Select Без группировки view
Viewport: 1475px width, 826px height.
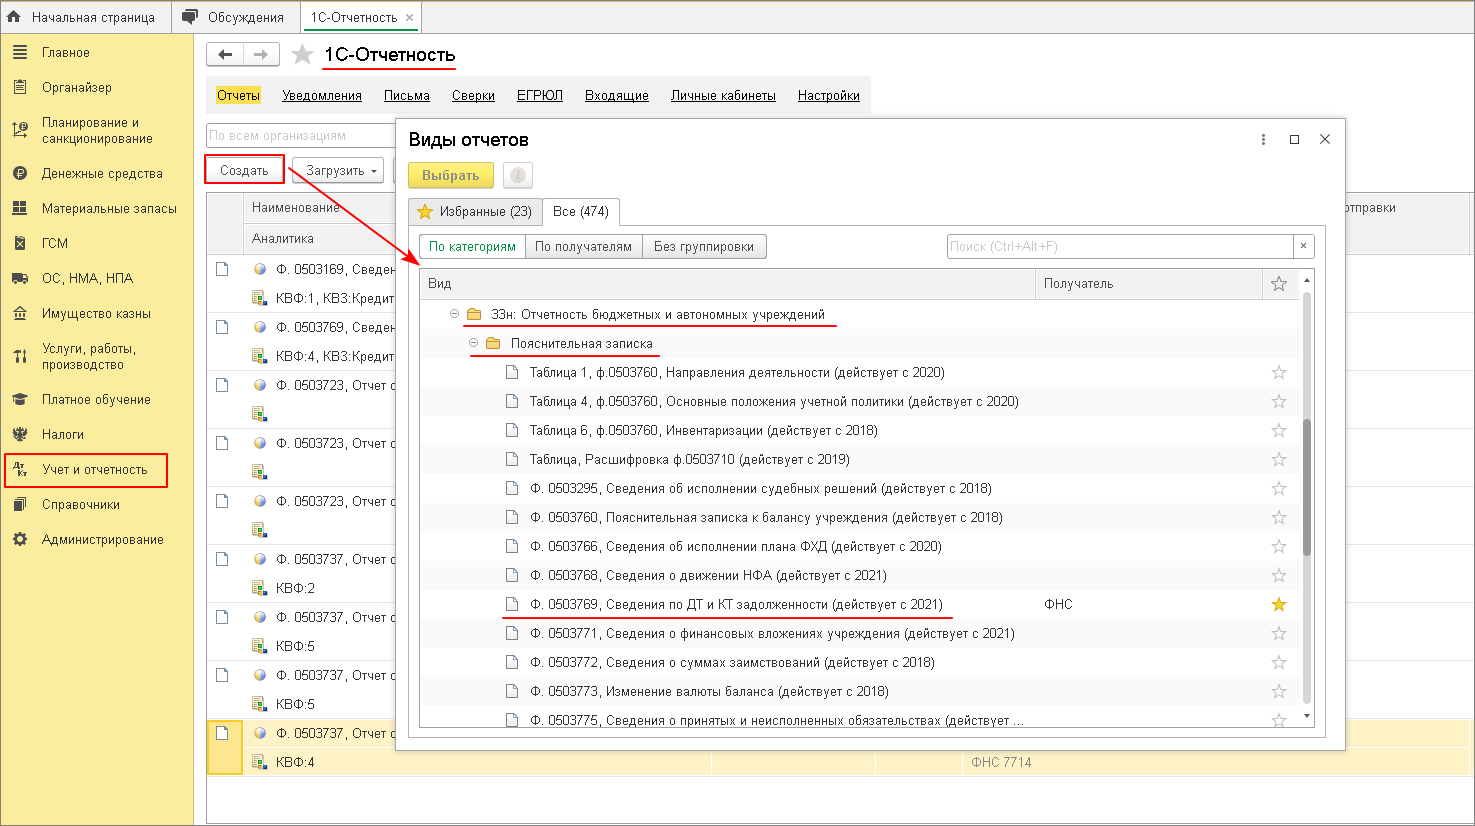704,246
